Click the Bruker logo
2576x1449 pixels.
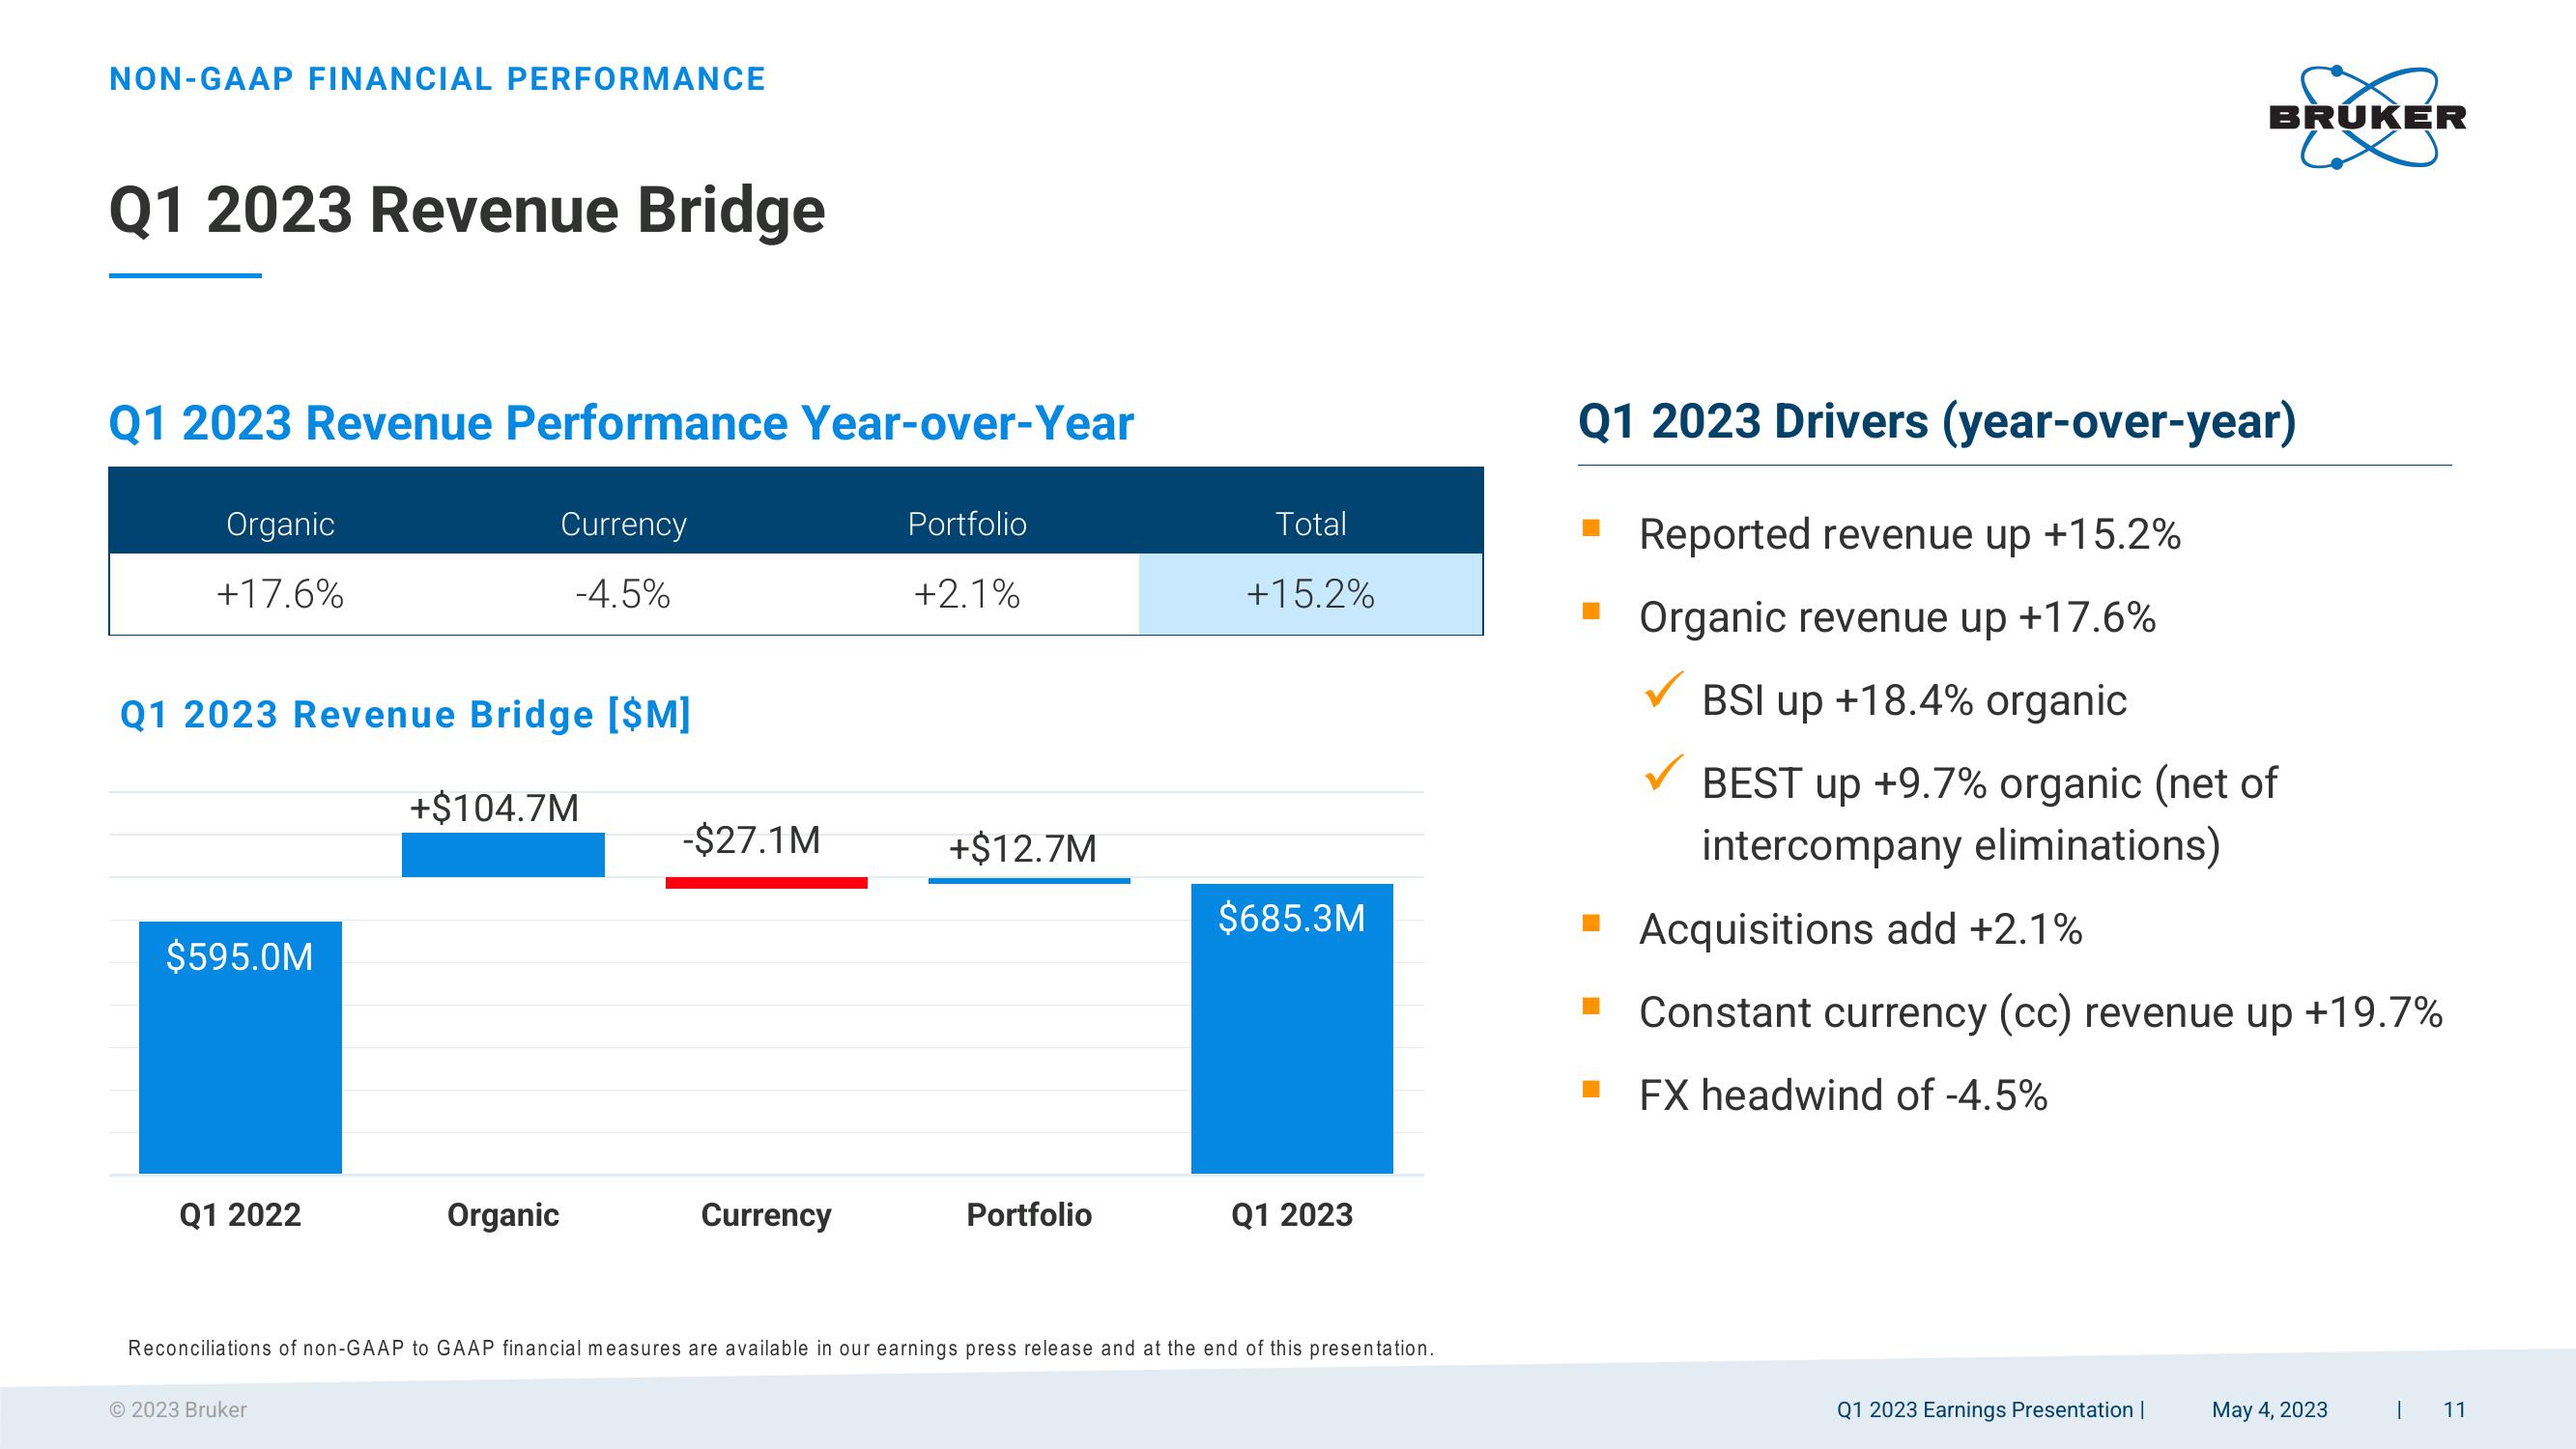2366,117
